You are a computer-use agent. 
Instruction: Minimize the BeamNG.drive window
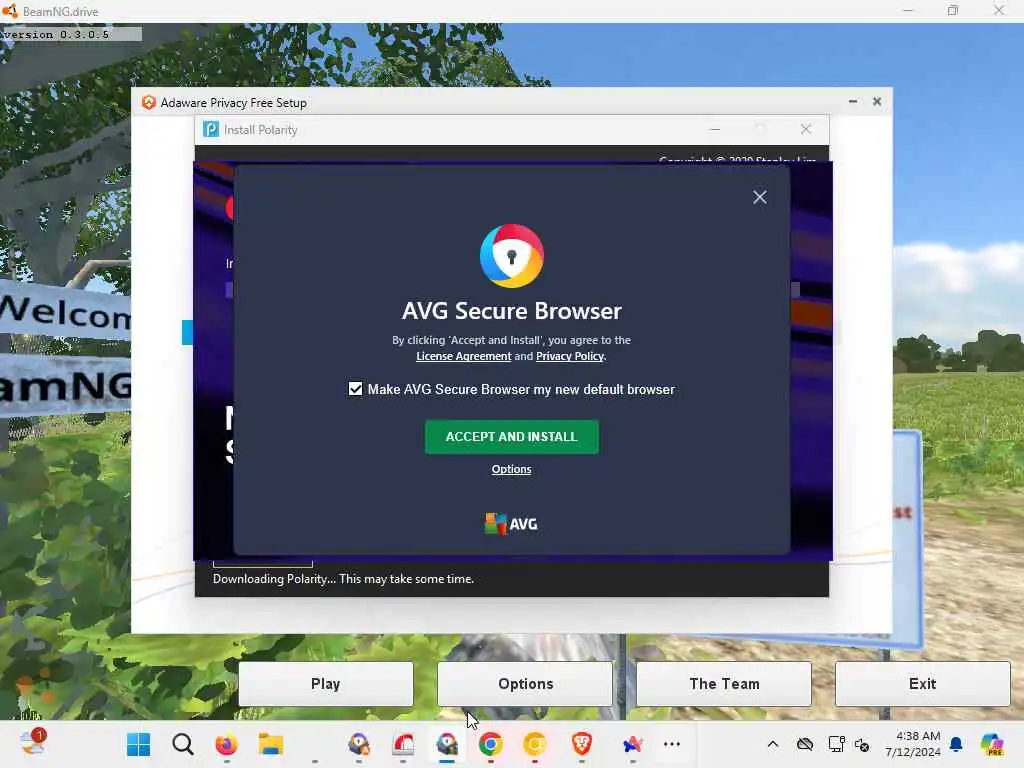pos(908,10)
